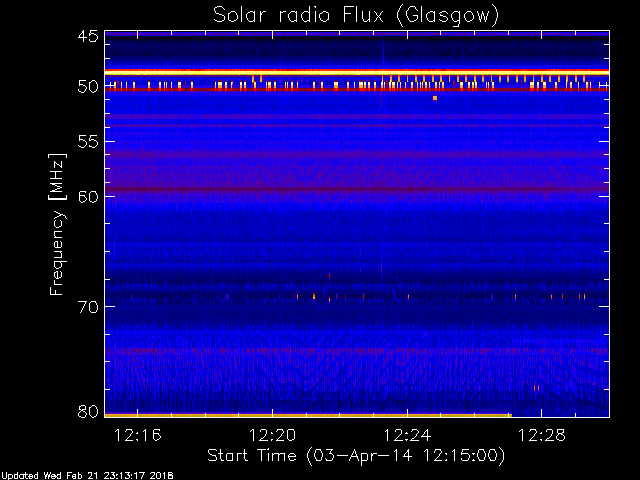
Task: Click the "70" frequency tick label
Action: pyautogui.click(x=88, y=307)
